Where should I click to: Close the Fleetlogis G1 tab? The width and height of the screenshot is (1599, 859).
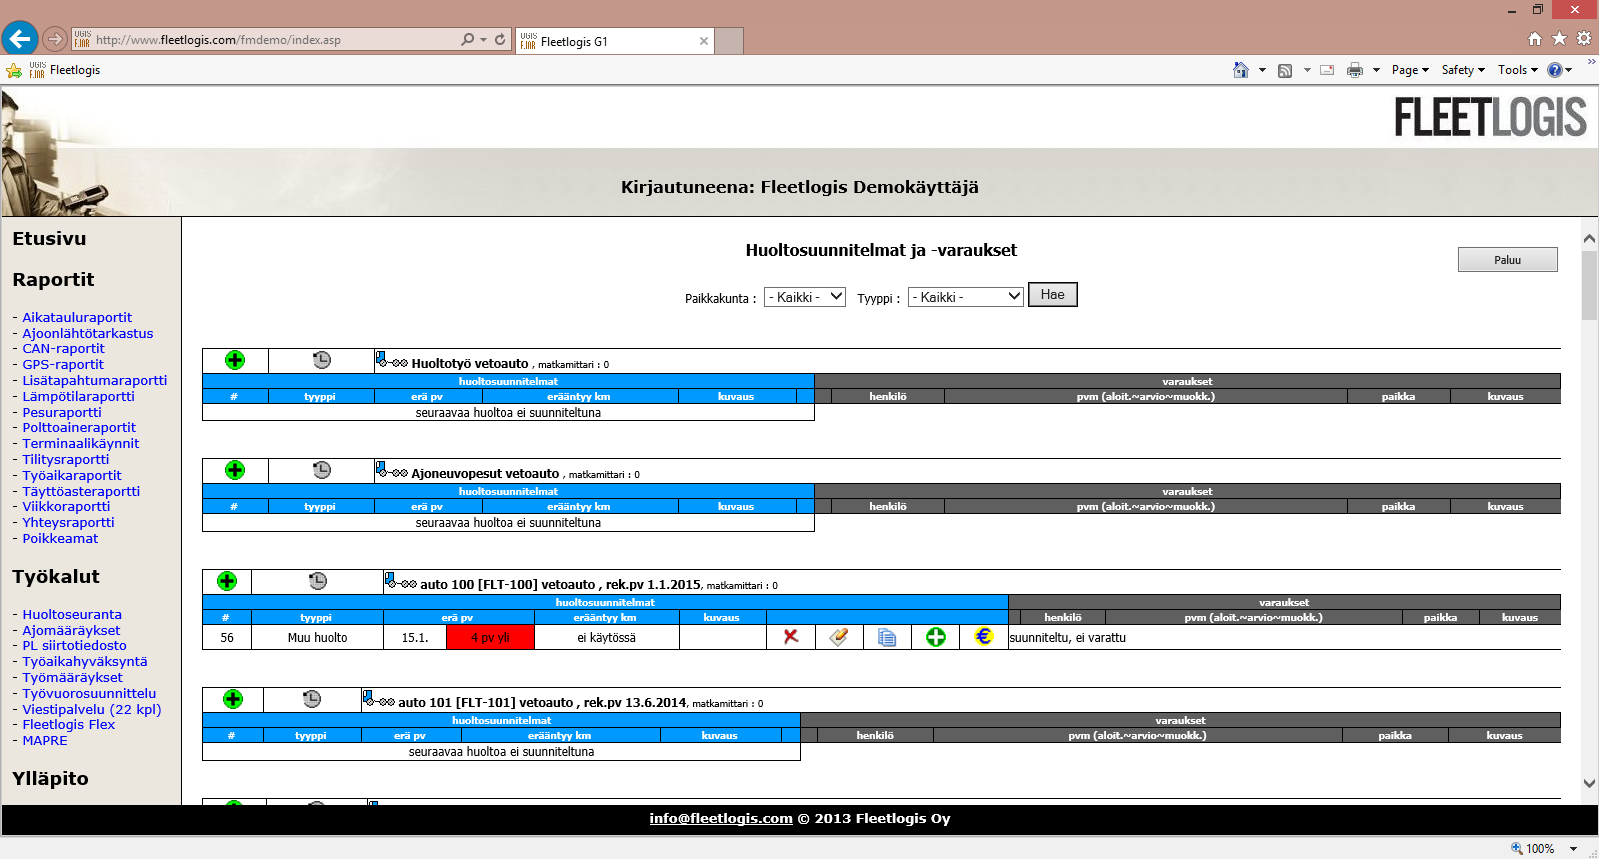click(x=704, y=41)
